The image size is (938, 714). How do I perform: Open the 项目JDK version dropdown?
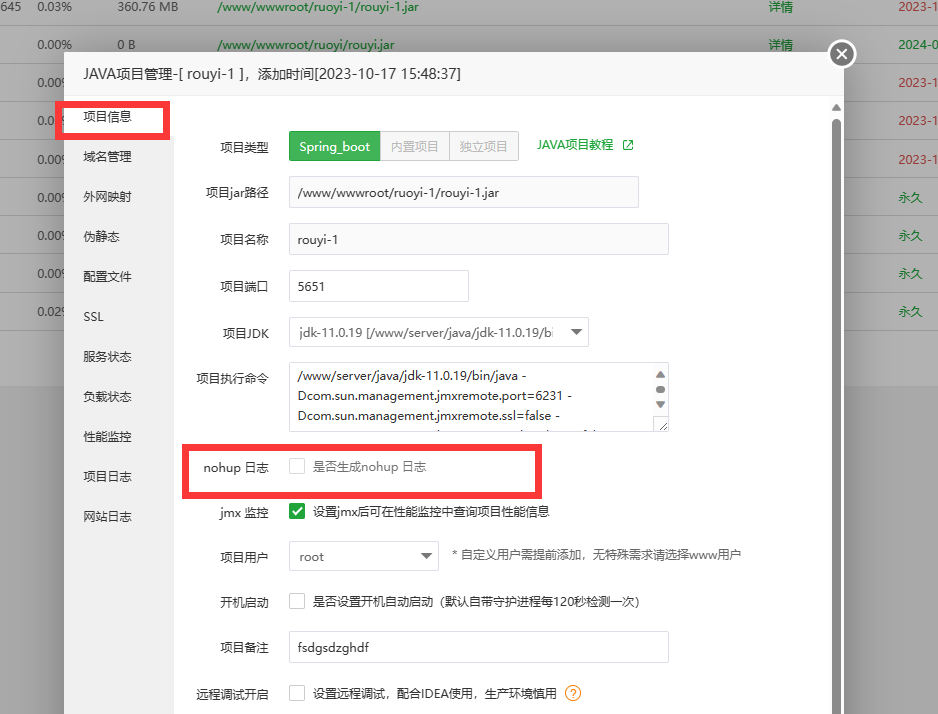pos(438,332)
